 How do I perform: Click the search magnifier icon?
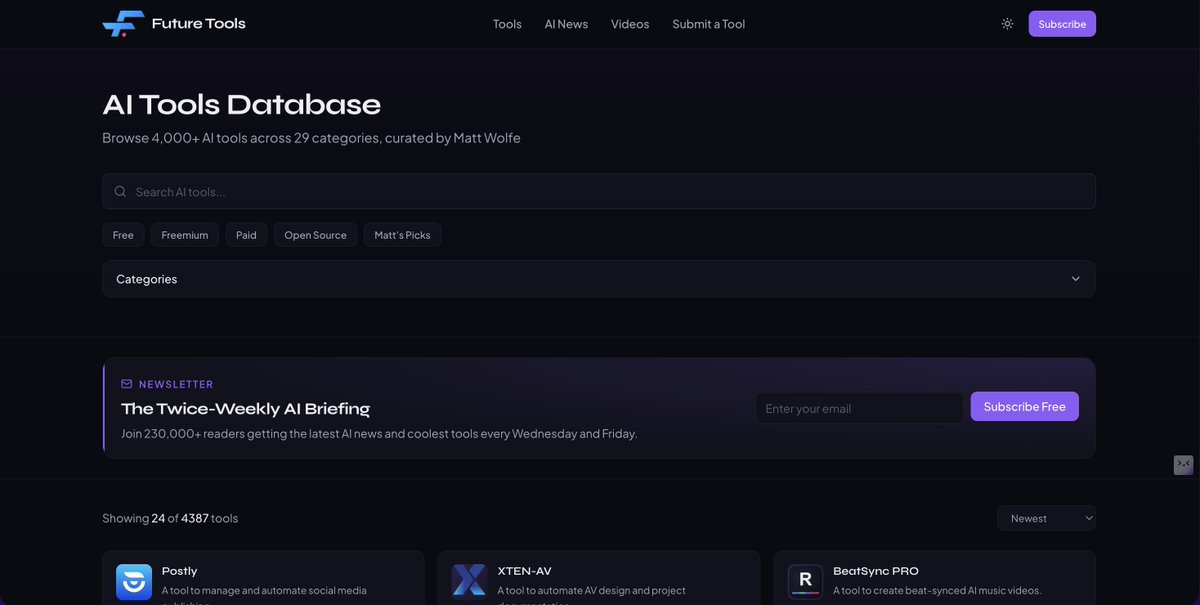[120, 191]
